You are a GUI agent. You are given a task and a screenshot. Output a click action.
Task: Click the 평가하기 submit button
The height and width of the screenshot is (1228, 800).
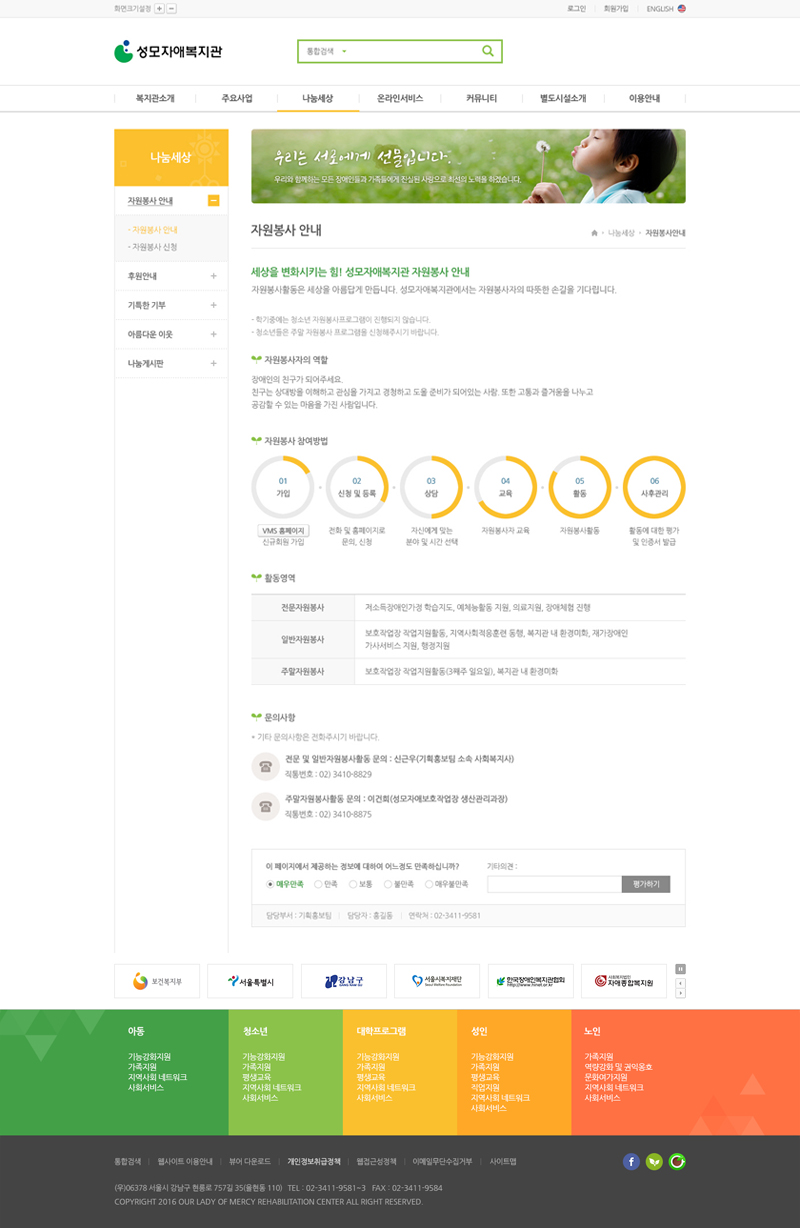tap(645, 884)
